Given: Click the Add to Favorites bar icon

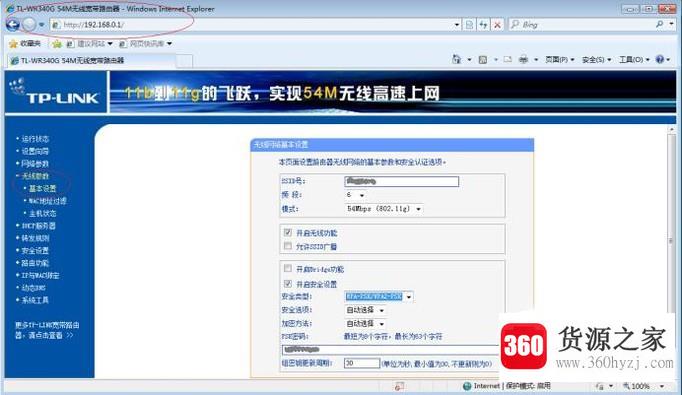Looking at the screenshot, I should pos(57,44).
